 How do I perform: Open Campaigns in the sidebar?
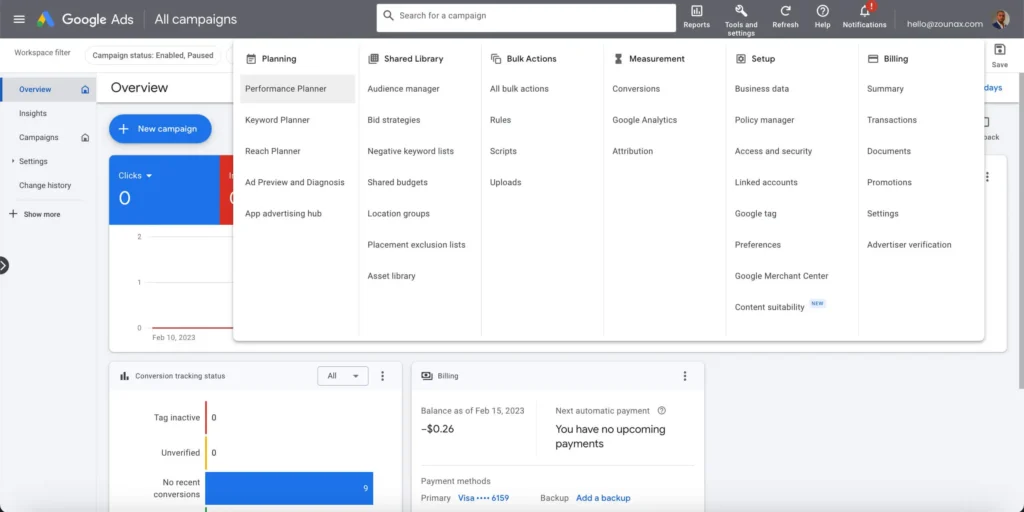(x=39, y=138)
